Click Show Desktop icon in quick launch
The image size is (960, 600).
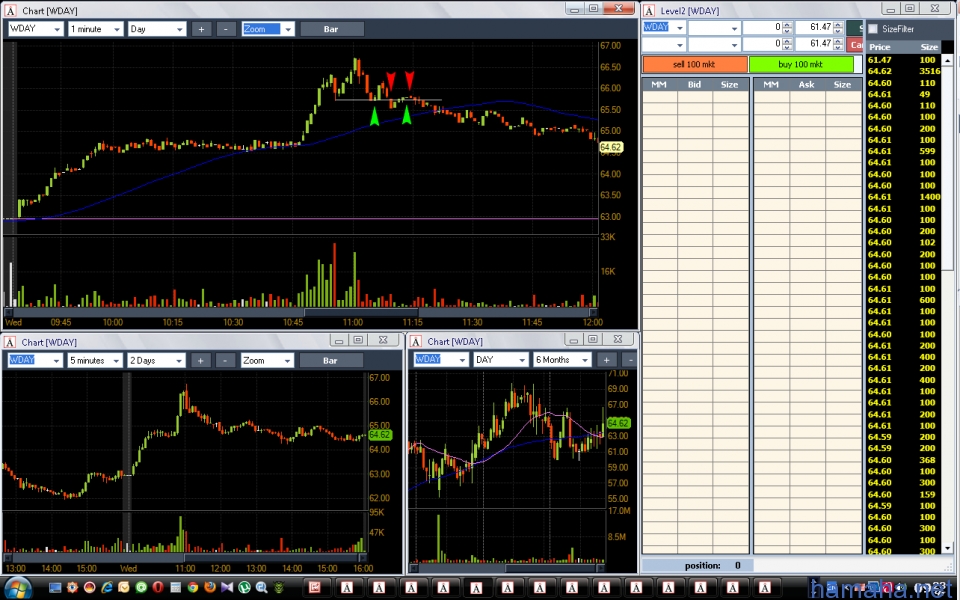[x=55, y=588]
